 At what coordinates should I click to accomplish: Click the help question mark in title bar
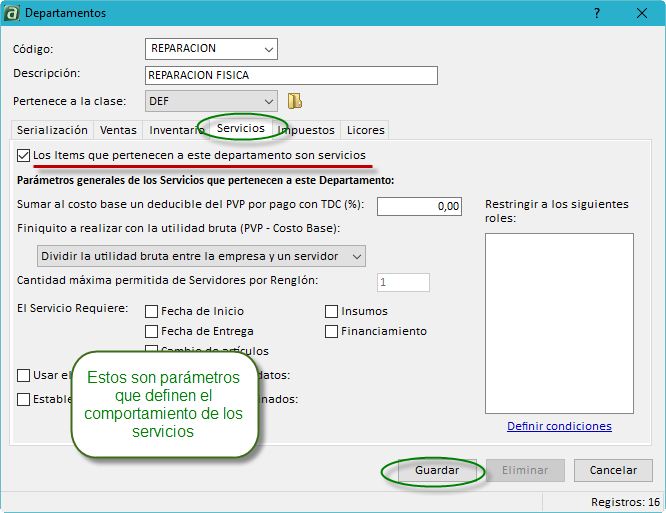(597, 13)
